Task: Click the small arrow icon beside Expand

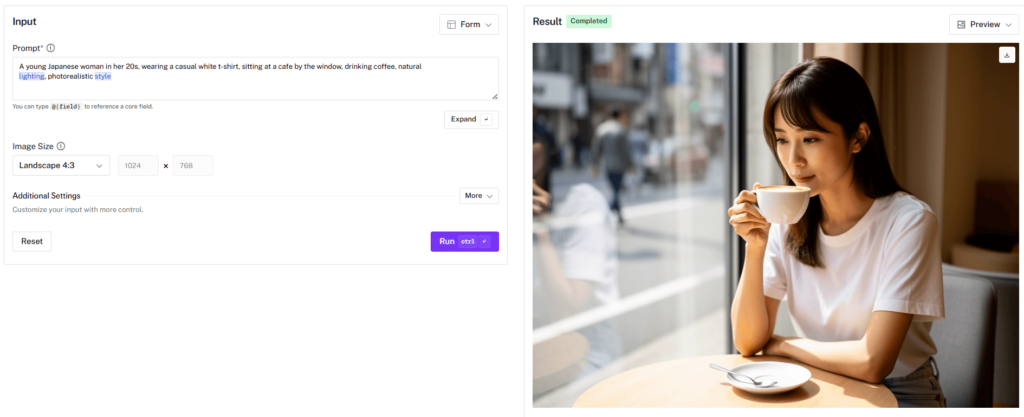Action: [487, 119]
